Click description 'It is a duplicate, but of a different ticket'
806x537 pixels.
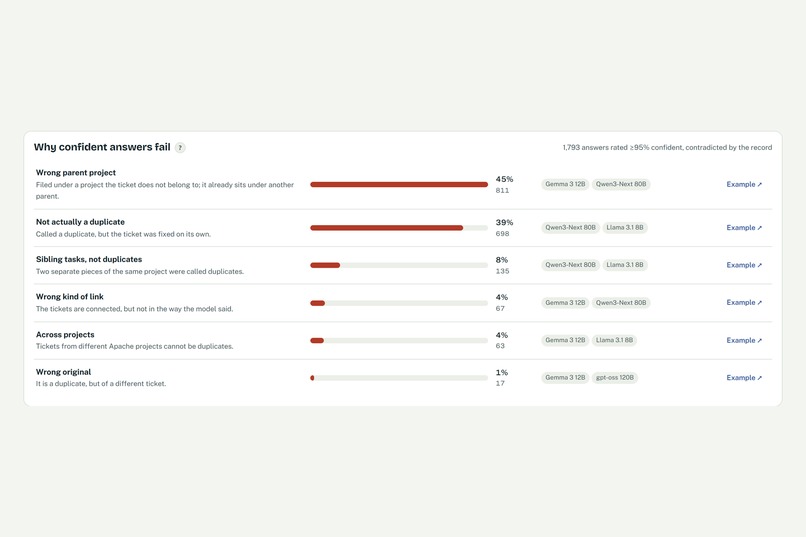[x=101, y=384]
